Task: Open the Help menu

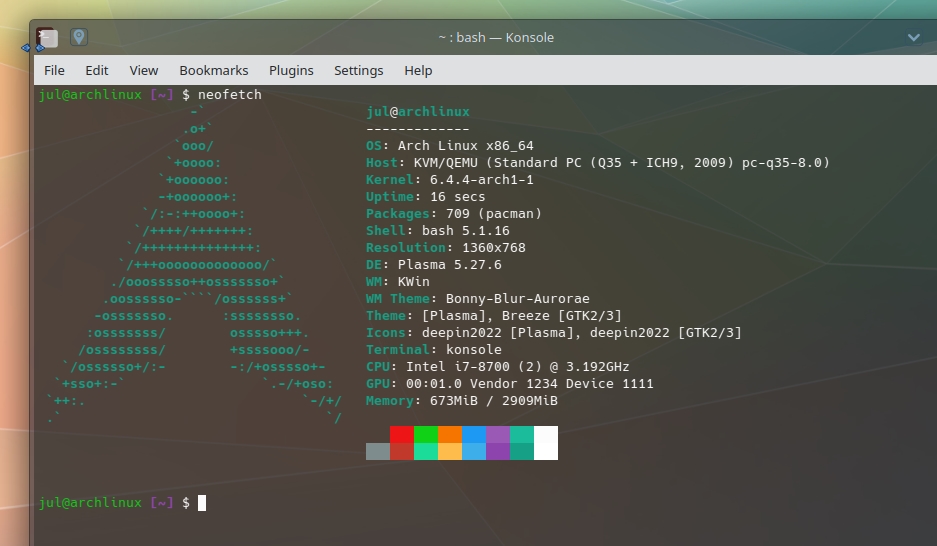Action: pyautogui.click(x=418, y=70)
